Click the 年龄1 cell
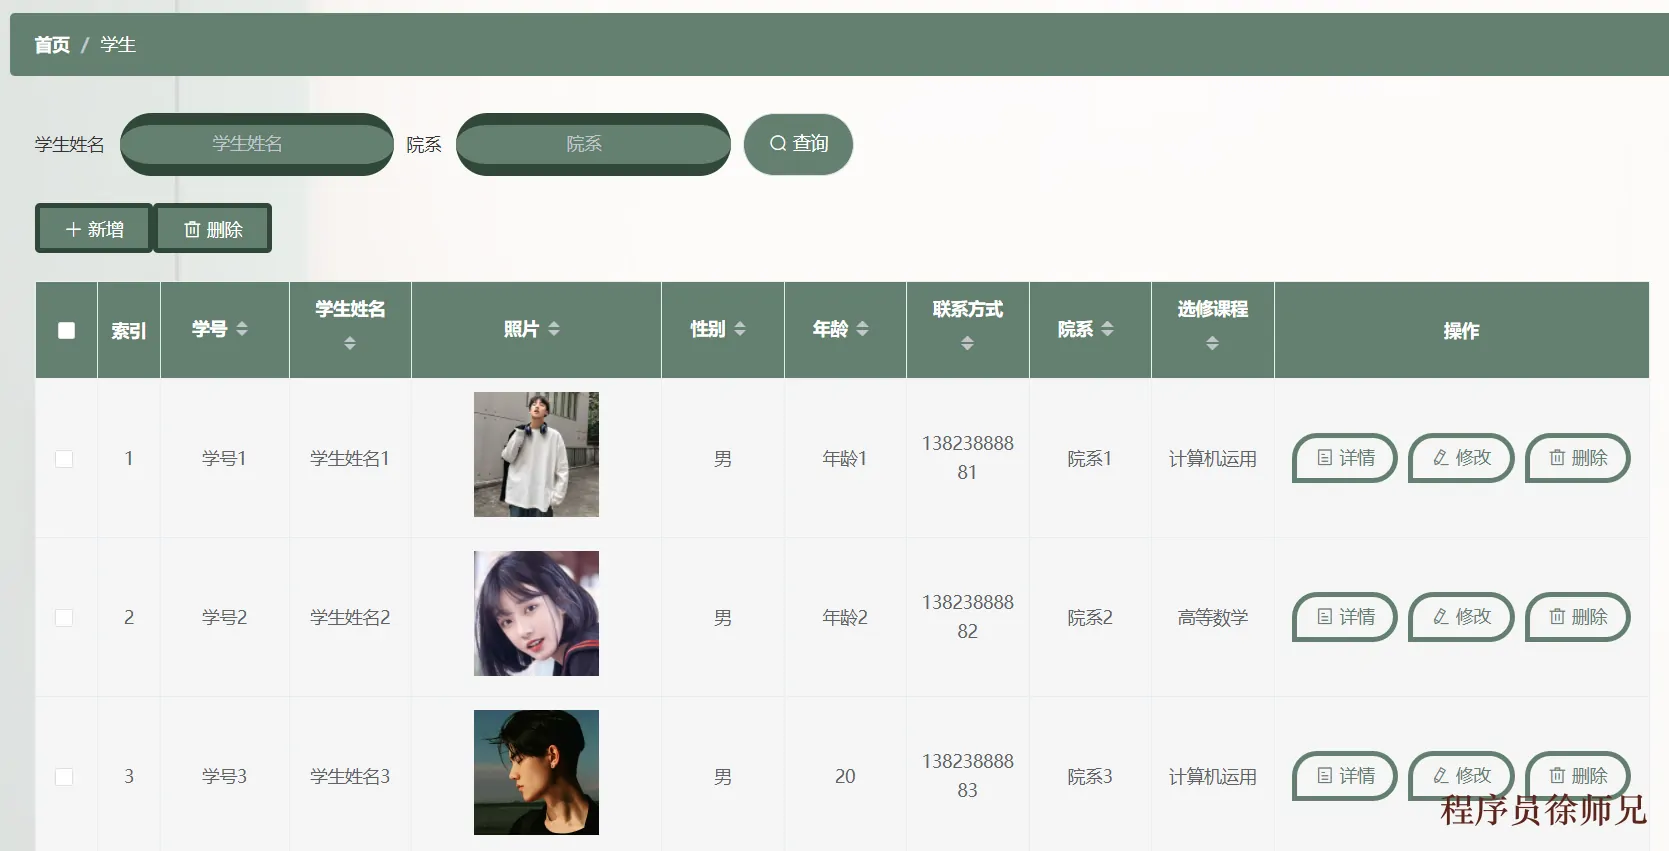This screenshot has height=851, width=1669. pyautogui.click(x=845, y=458)
